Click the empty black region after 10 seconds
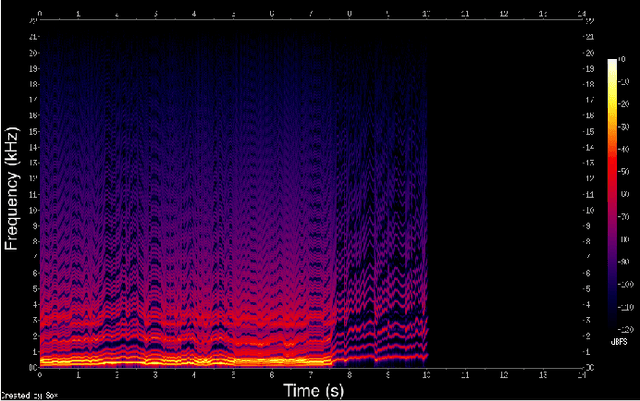640x401 pixels. tap(505, 200)
